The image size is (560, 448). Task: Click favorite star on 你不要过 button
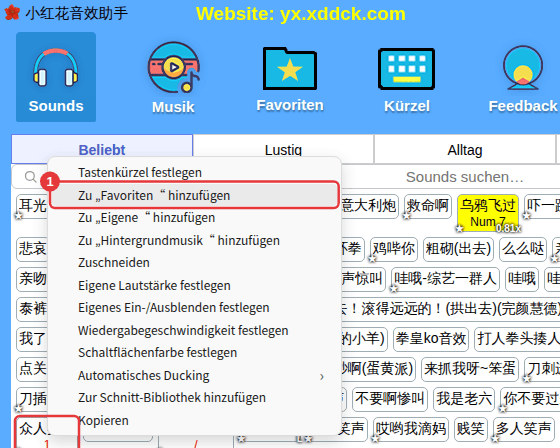[x=503, y=408]
